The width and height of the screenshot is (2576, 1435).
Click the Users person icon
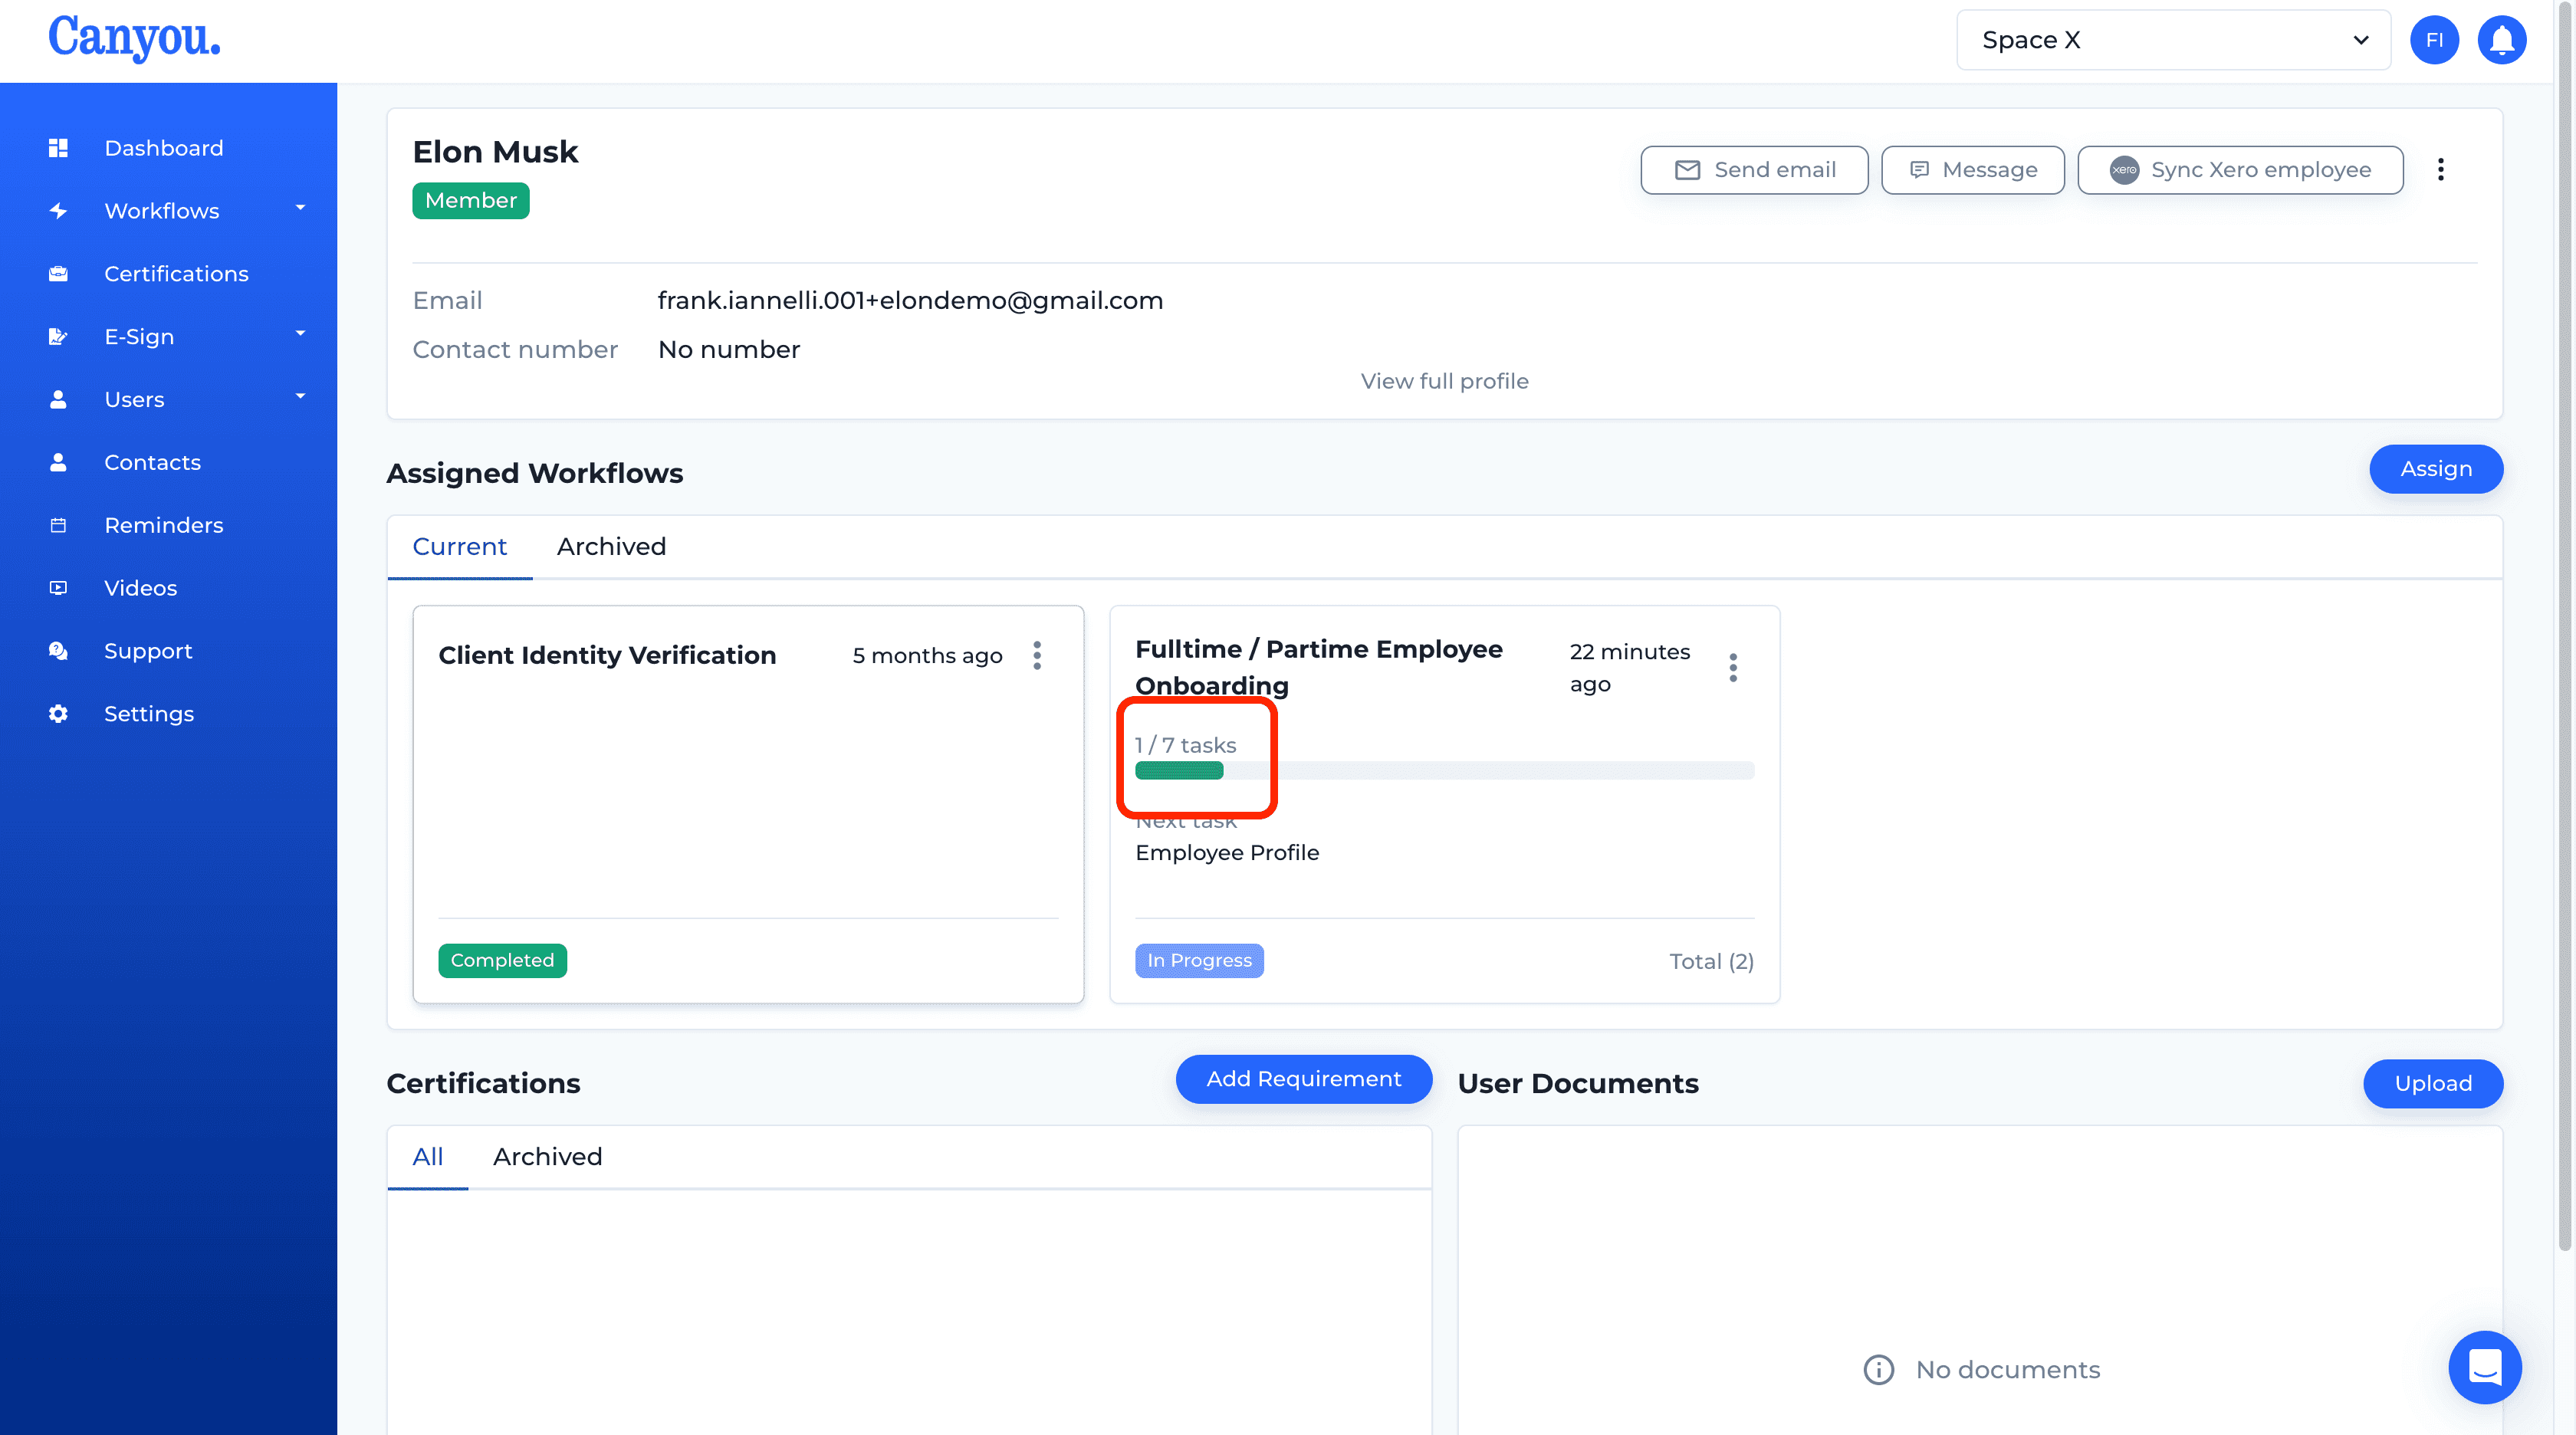tap(58, 400)
